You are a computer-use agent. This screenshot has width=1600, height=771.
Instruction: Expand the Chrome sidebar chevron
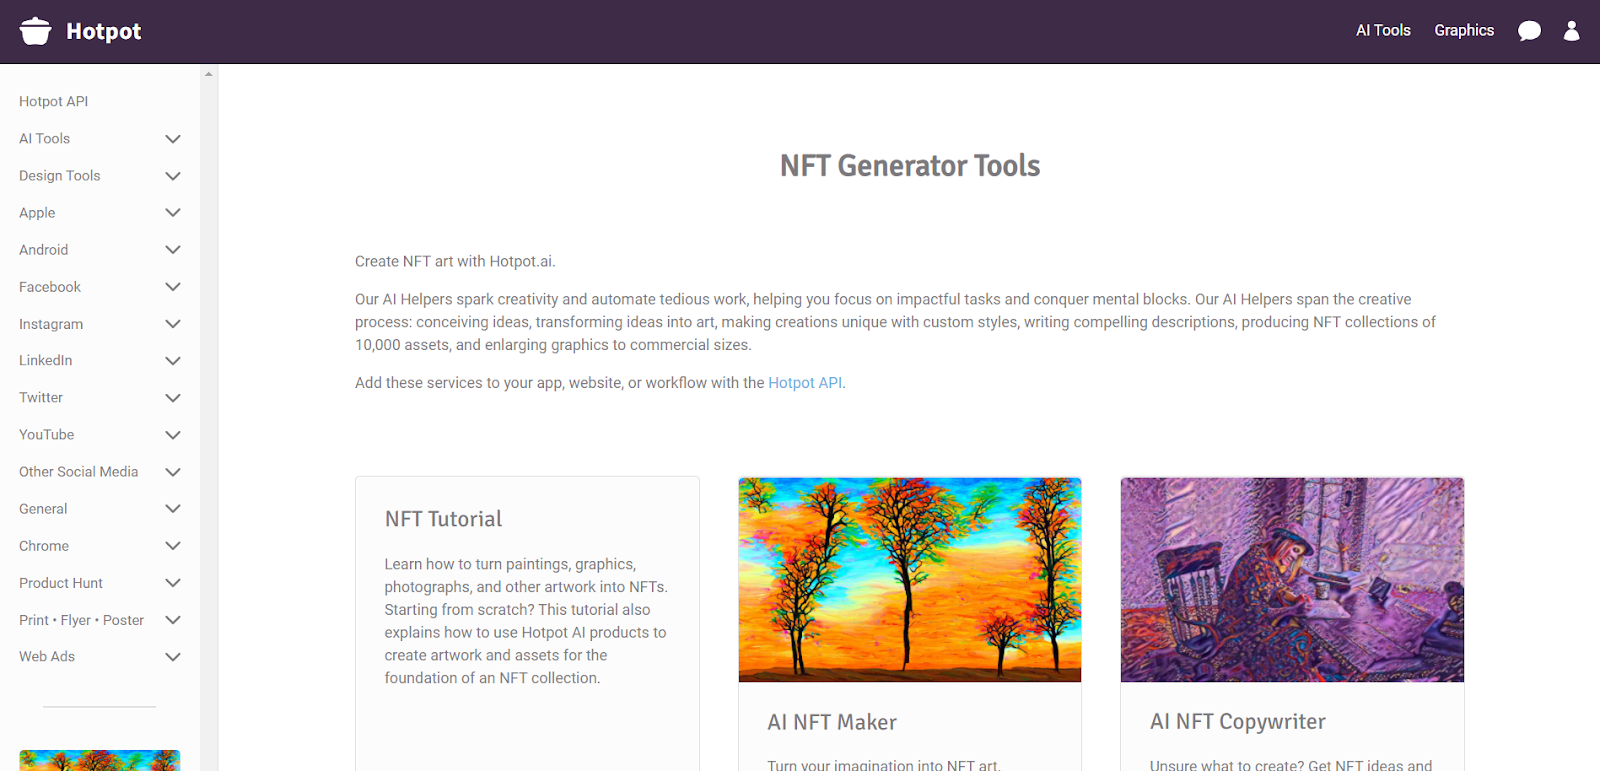pyautogui.click(x=173, y=546)
